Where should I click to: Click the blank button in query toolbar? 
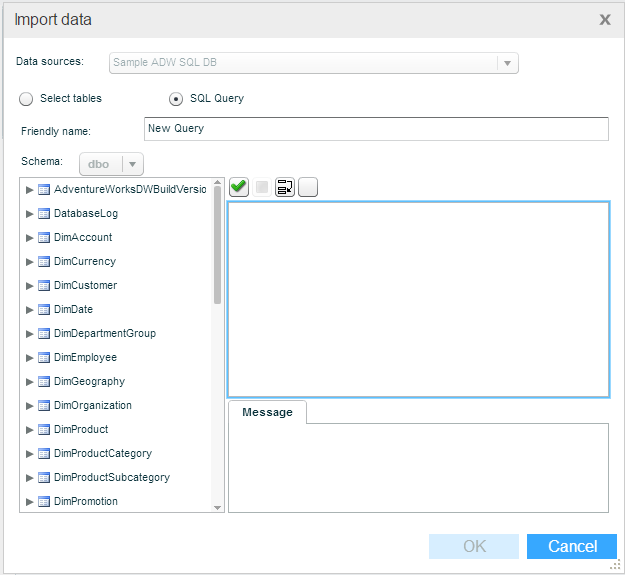[x=308, y=187]
